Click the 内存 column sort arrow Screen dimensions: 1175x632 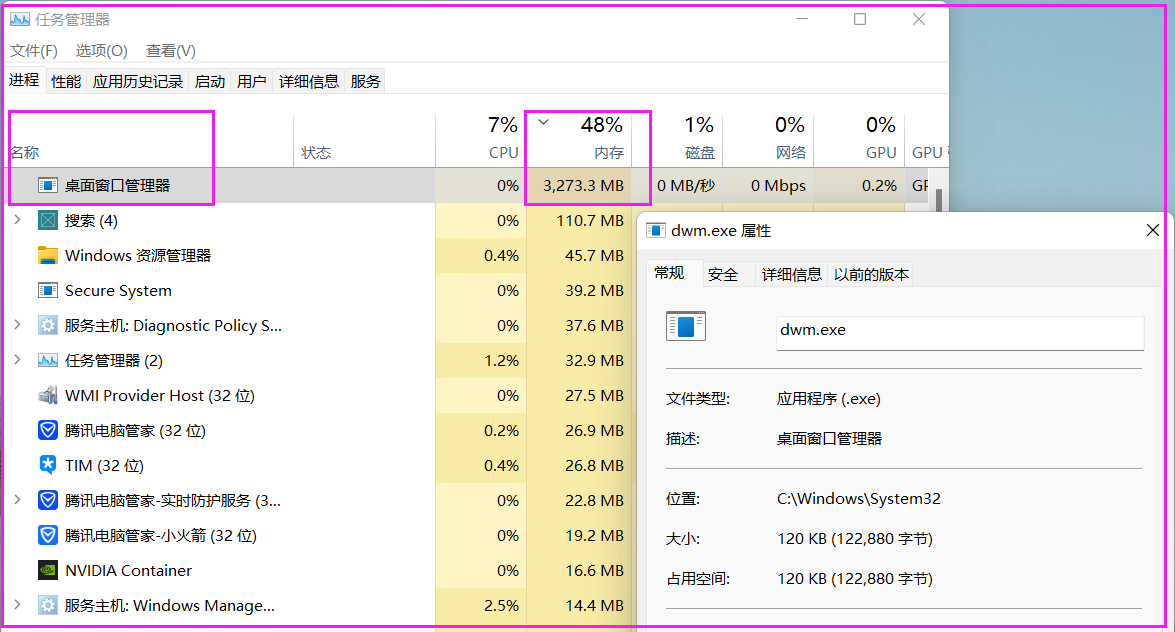tap(542, 122)
